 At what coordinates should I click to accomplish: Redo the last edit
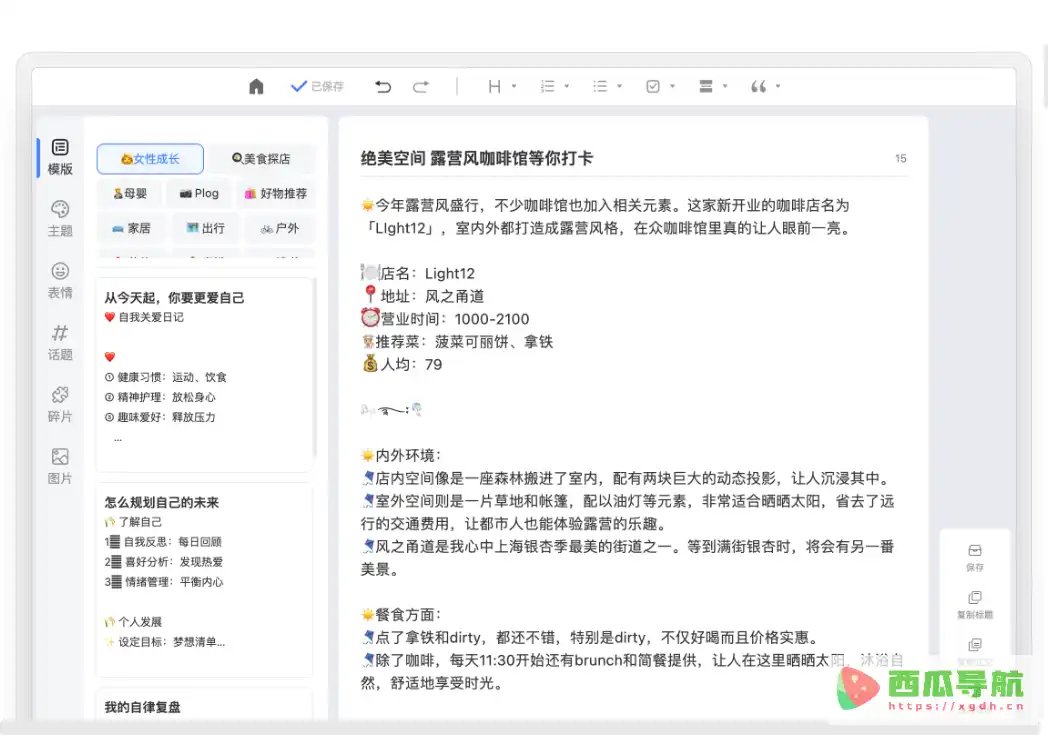(x=420, y=86)
